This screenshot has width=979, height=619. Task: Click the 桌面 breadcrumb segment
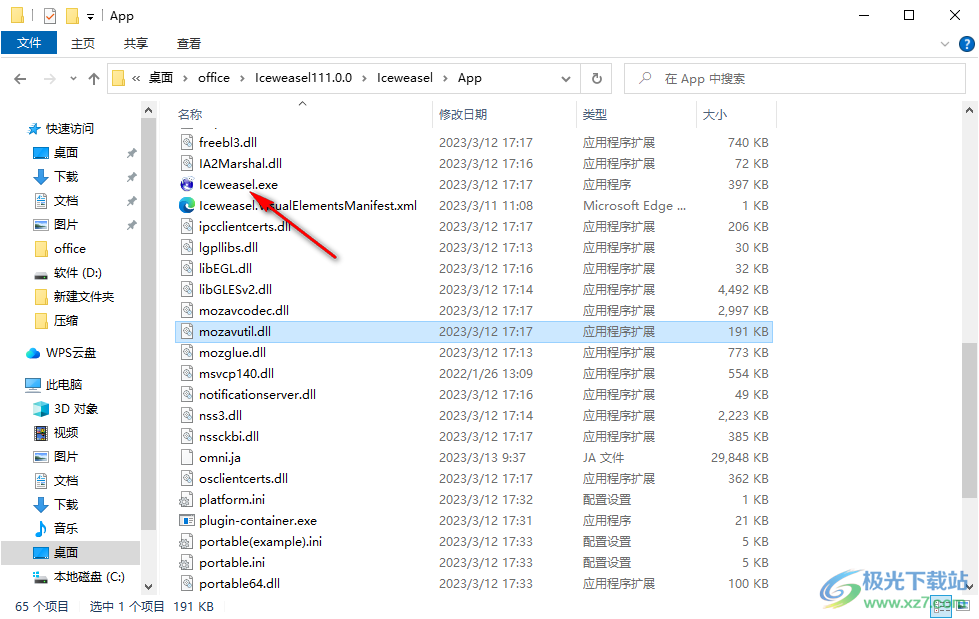coord(160,78)
